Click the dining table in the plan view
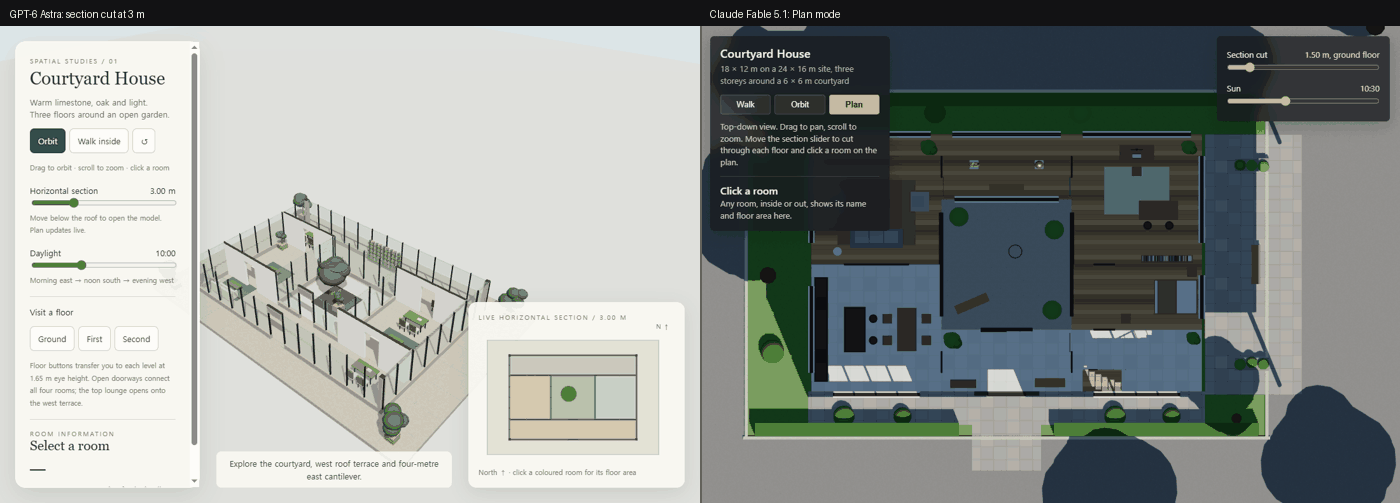The height and width of the screenshot is (503, 1400). 906,328
